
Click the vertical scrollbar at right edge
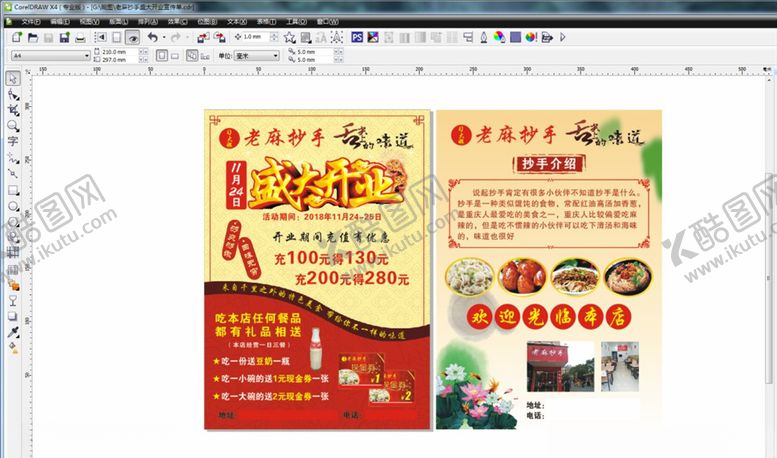770,278
